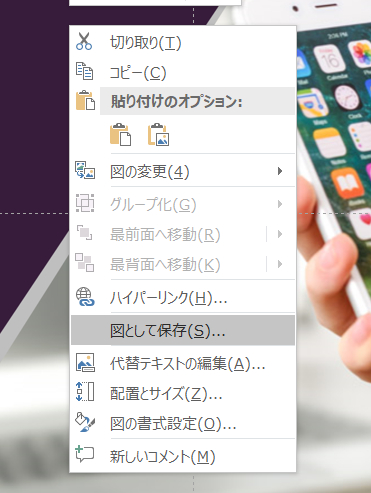Open 図の変更(4) menu entry

[x=183, y=172]
